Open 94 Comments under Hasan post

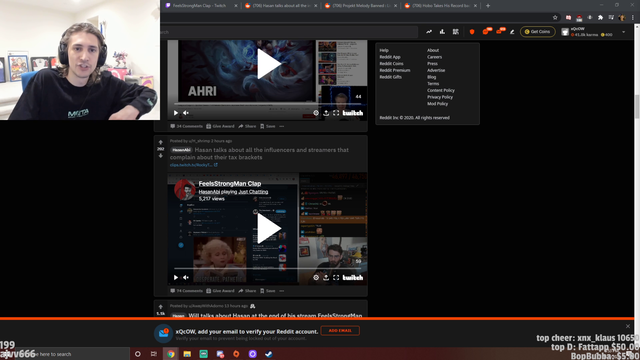coord(187,291)
